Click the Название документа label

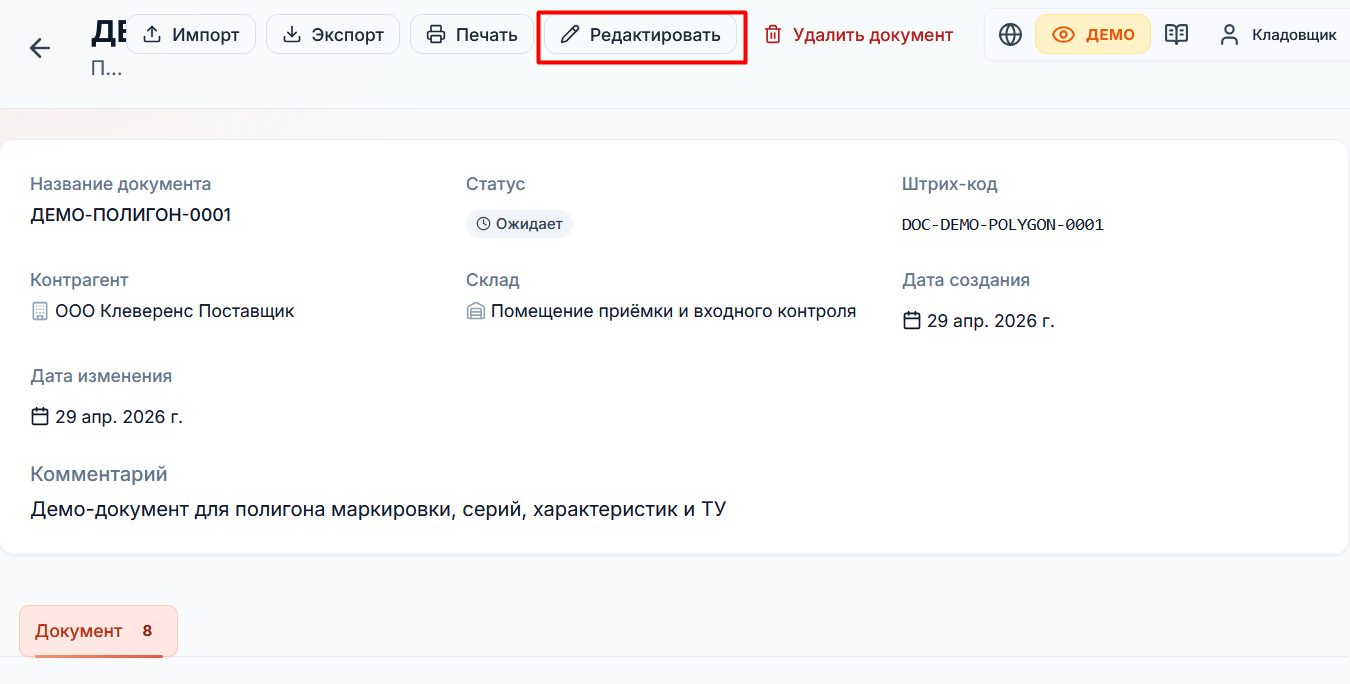click(120, 184)
